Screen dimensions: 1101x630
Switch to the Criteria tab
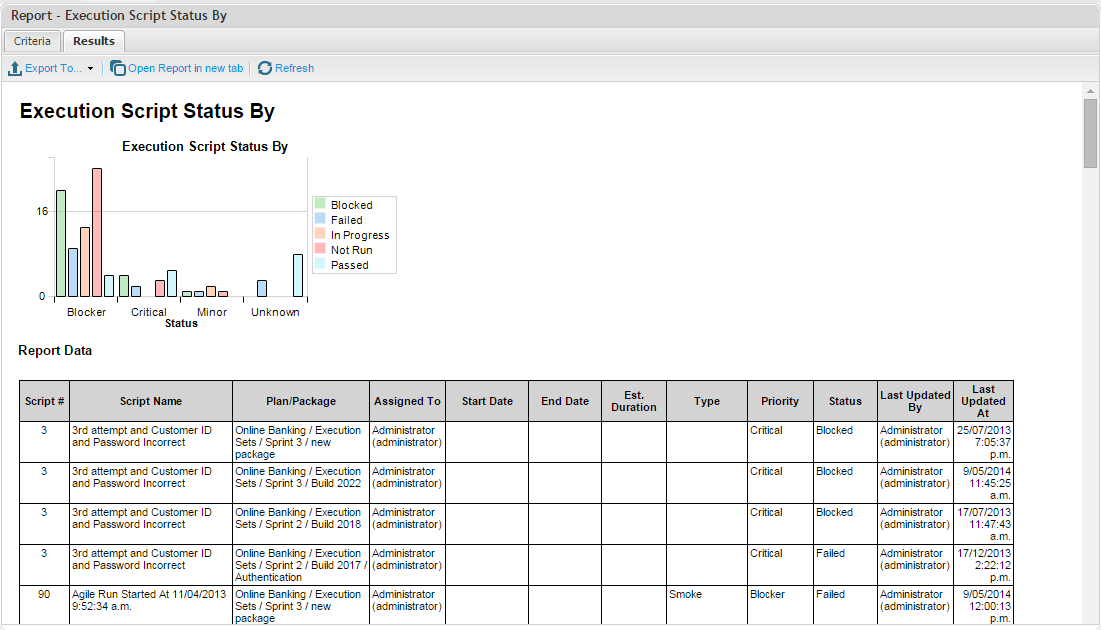pyautogui.click(x=32, y=41)
